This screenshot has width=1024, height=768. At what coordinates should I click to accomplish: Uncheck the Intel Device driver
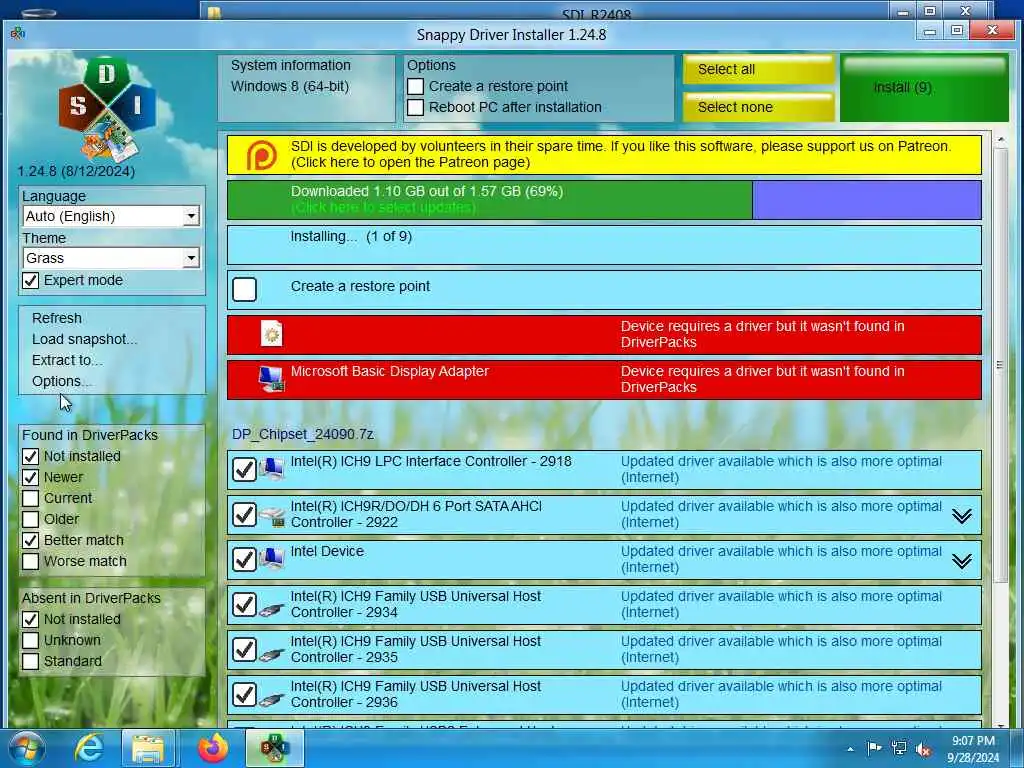[244, 559]
